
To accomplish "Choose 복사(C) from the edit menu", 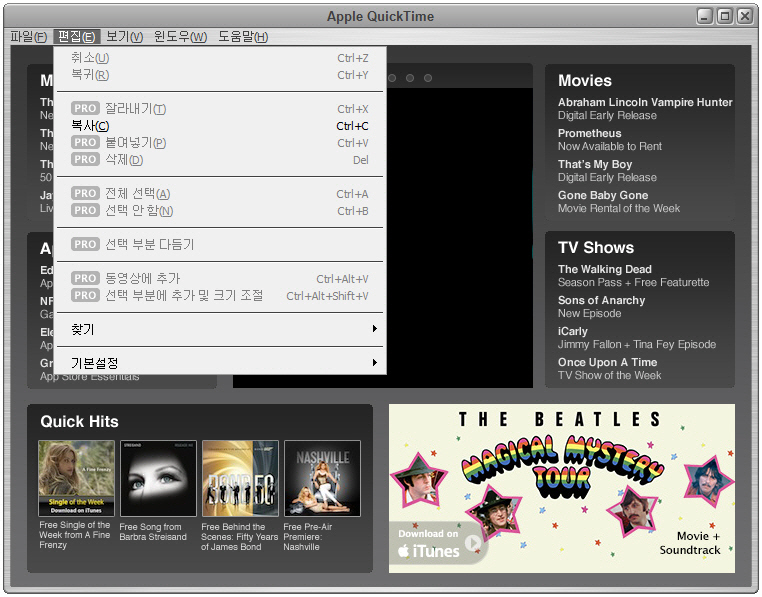I will coord(220,126).
